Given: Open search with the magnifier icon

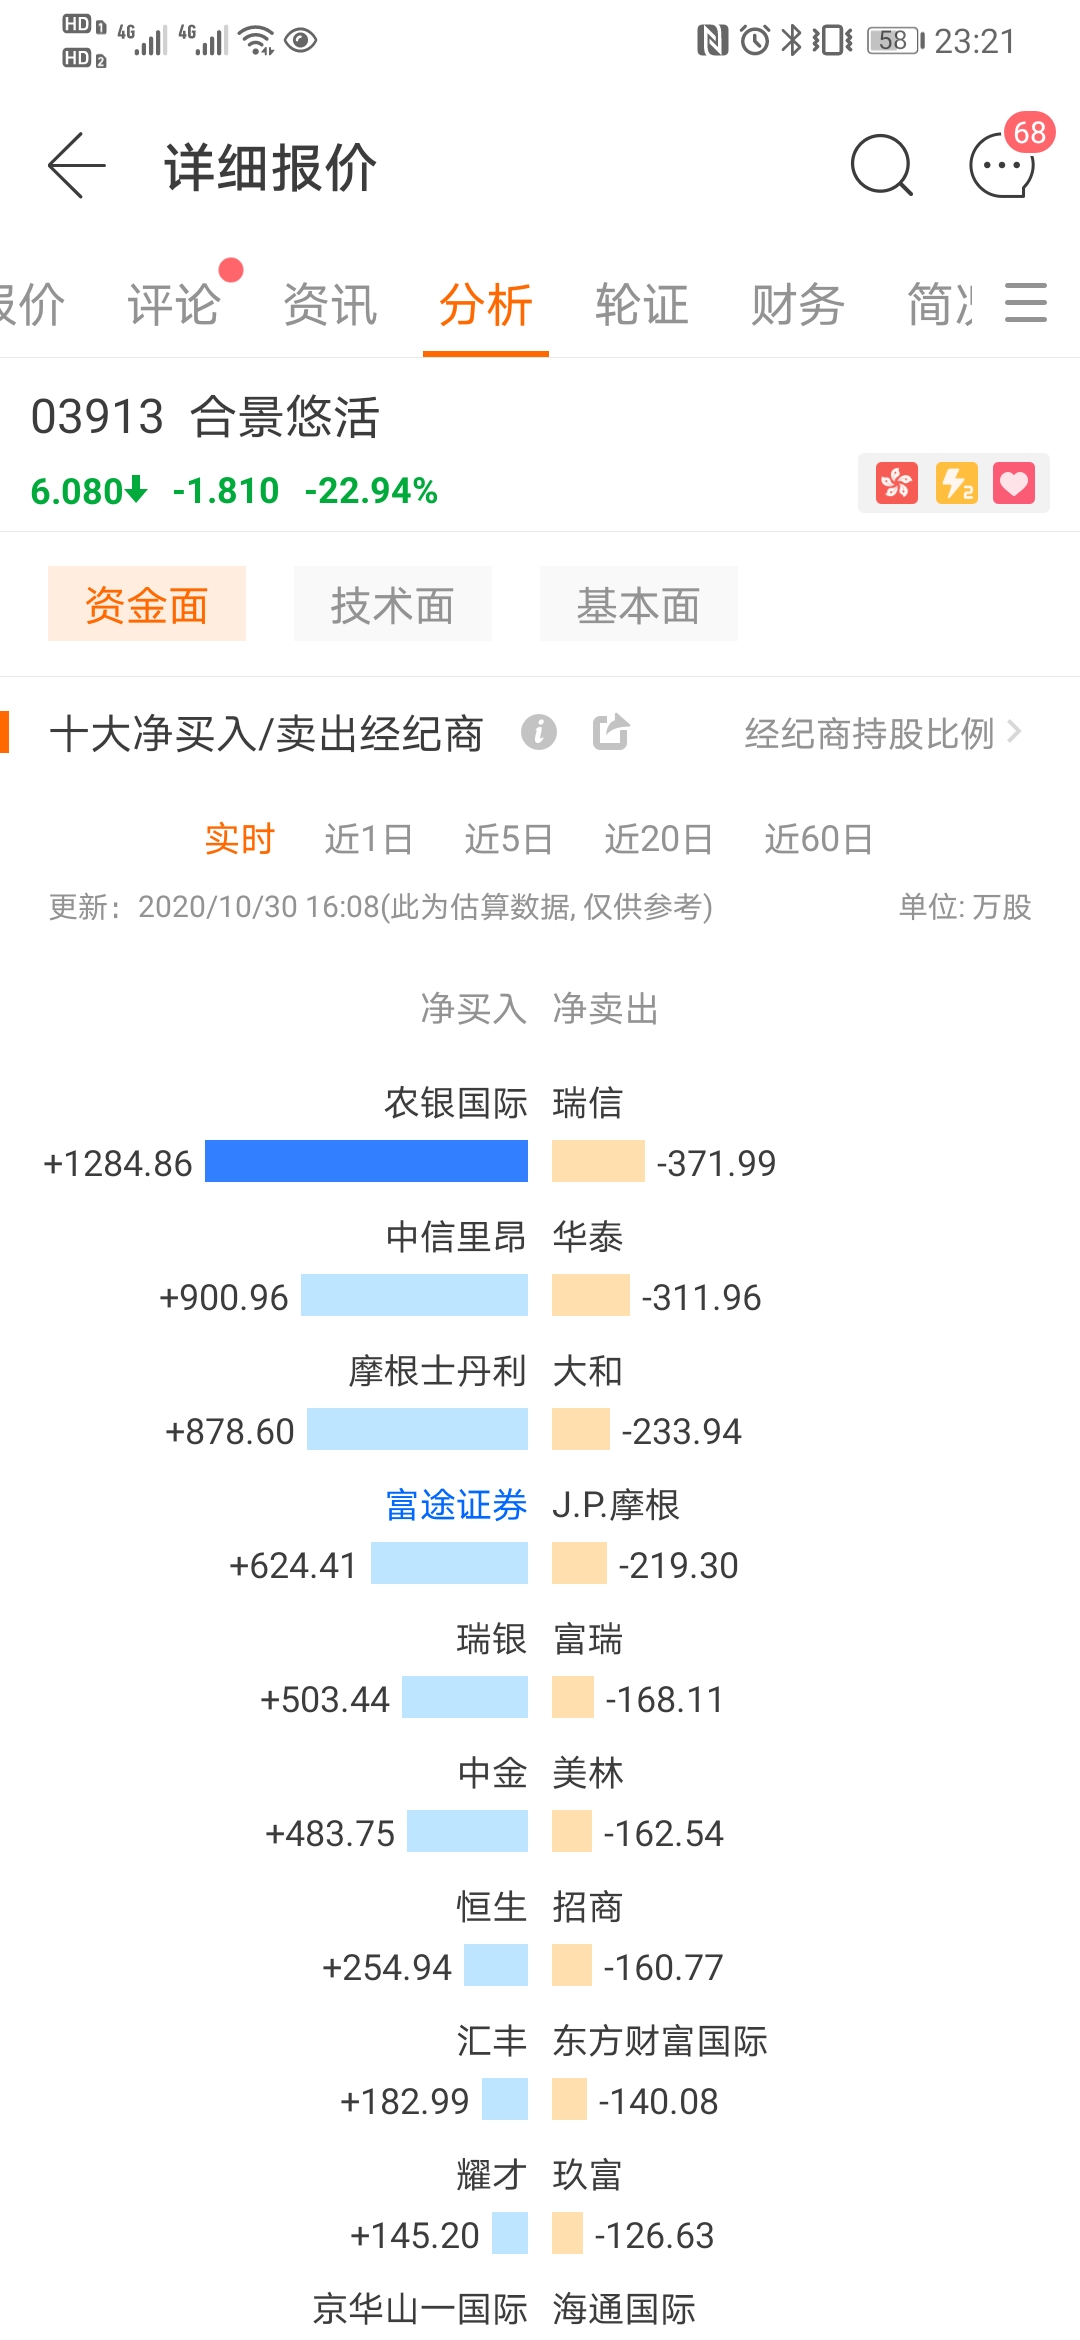Looking at the screenshot, I should 881,166.
